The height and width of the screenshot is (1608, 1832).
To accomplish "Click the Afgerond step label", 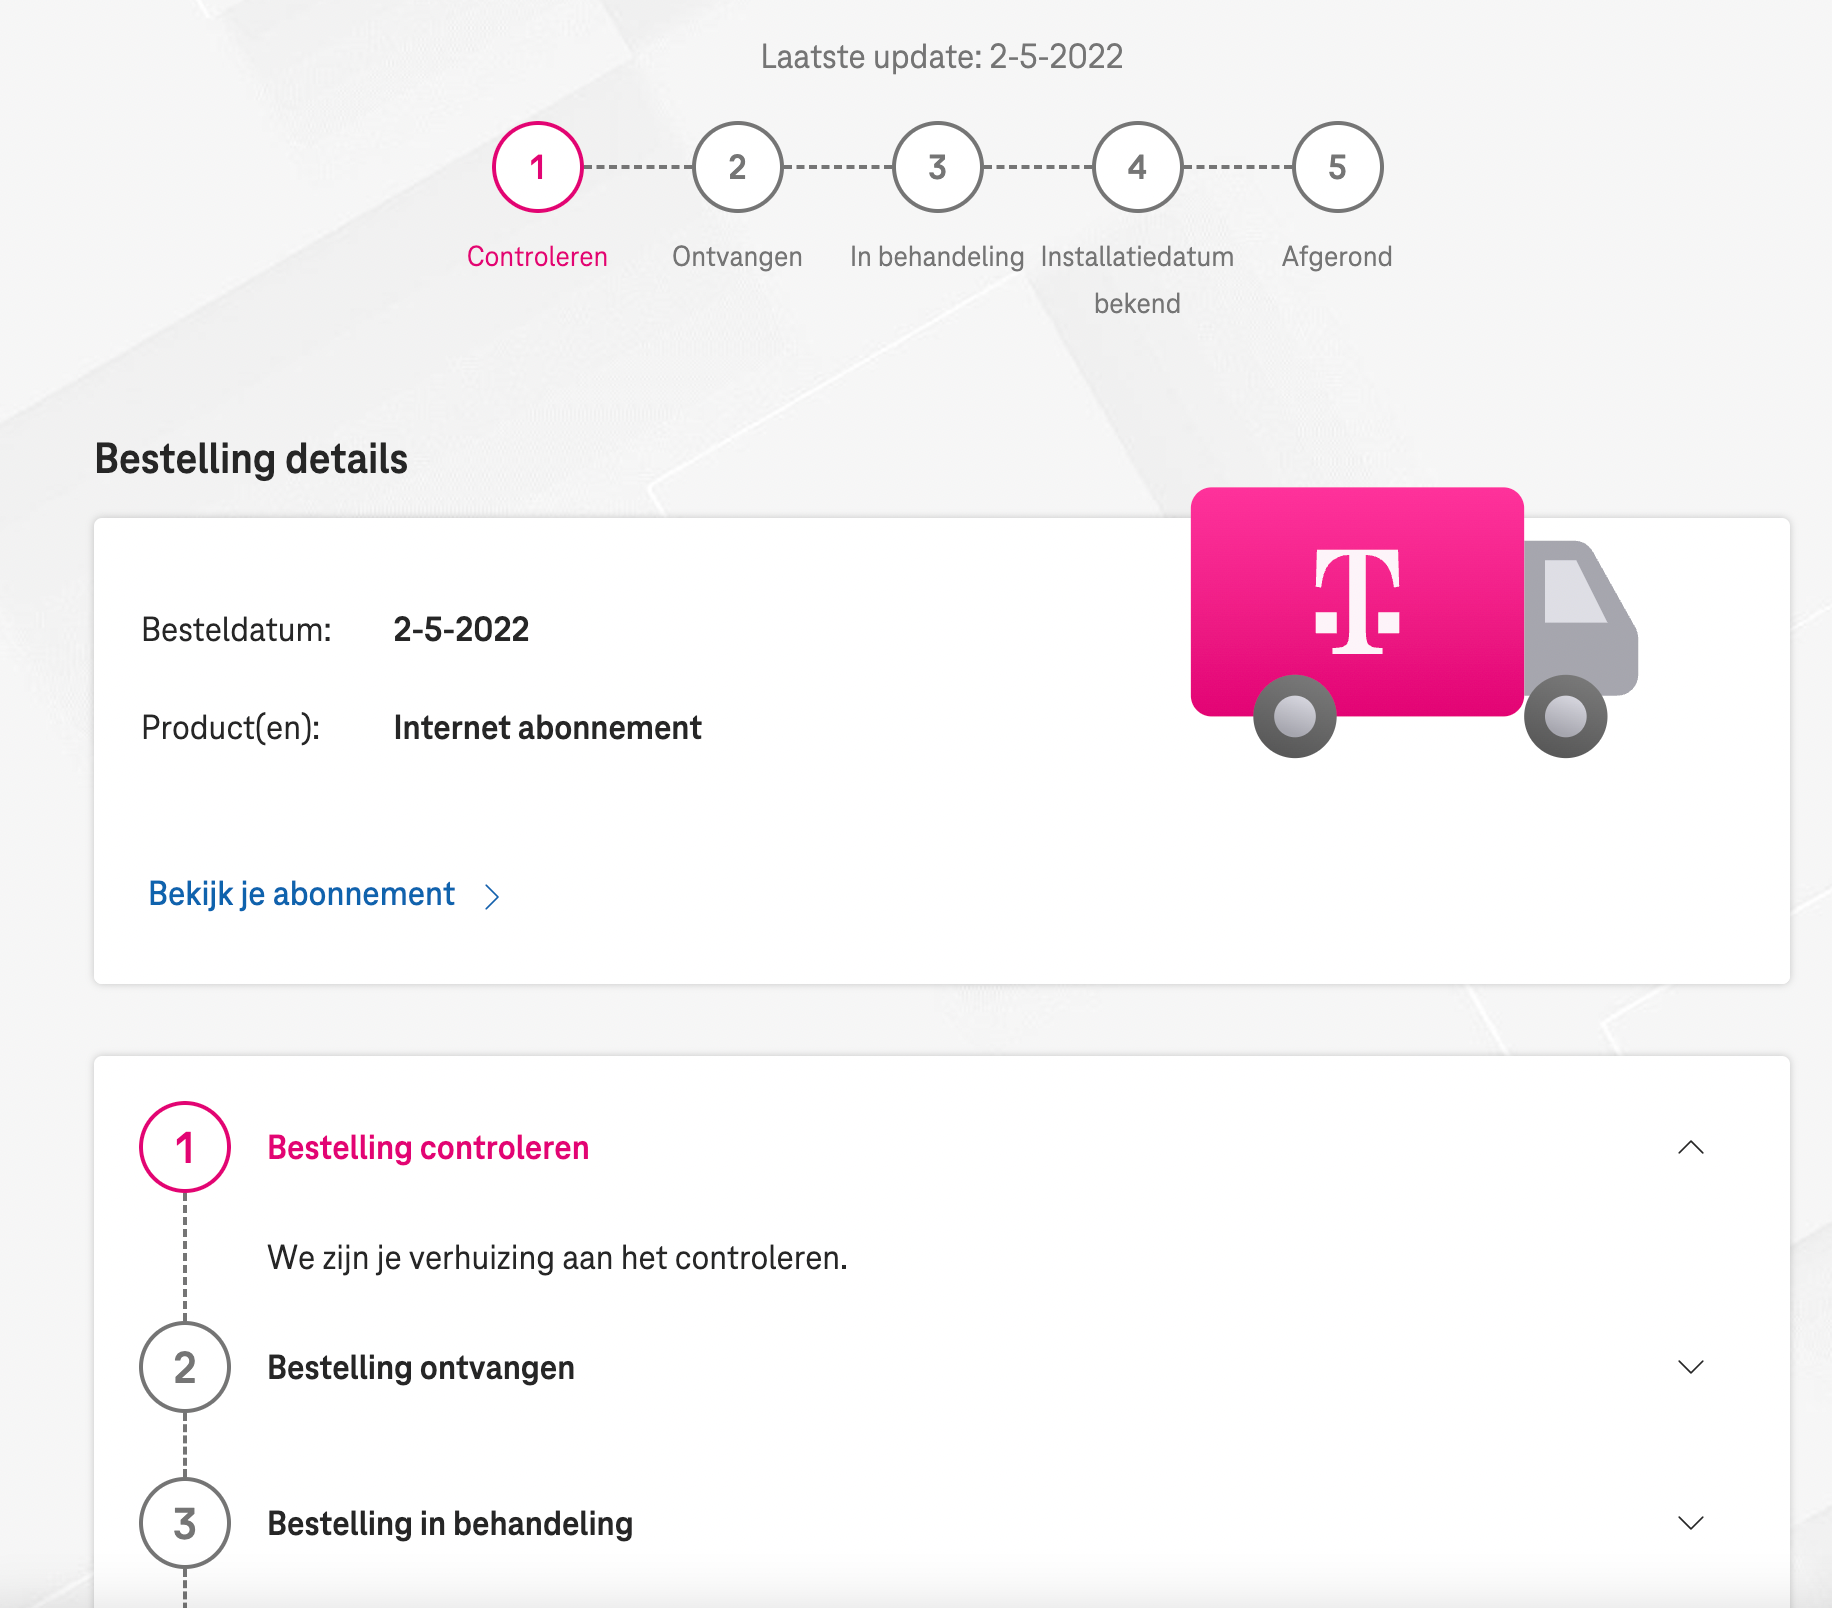I will [1337, 257].
